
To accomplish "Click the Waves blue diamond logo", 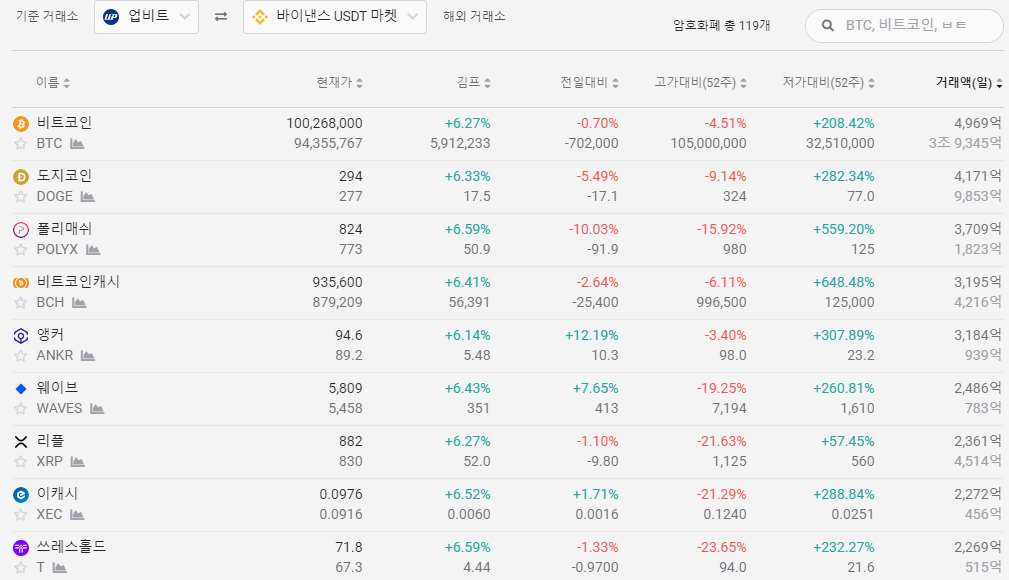I will (x=20, y=388).
